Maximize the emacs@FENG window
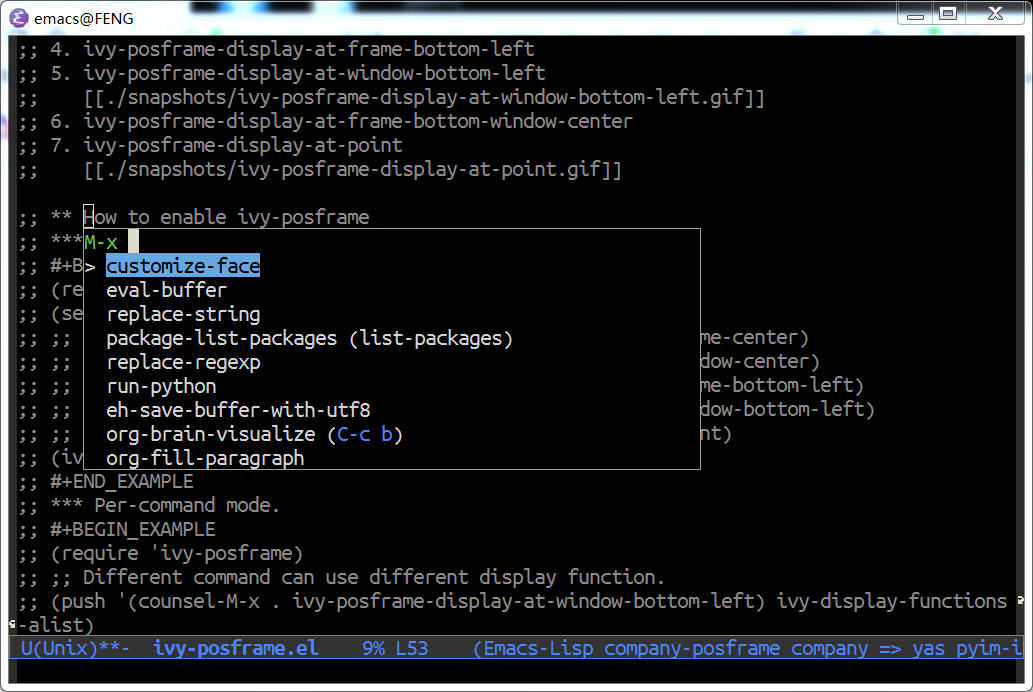 [948, 14]
